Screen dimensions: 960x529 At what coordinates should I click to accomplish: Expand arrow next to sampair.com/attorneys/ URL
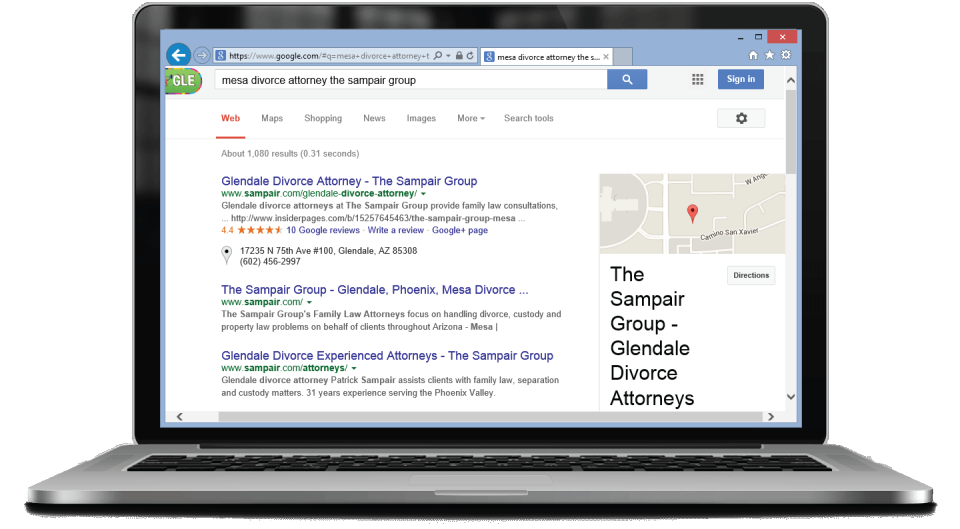point(354,368)
